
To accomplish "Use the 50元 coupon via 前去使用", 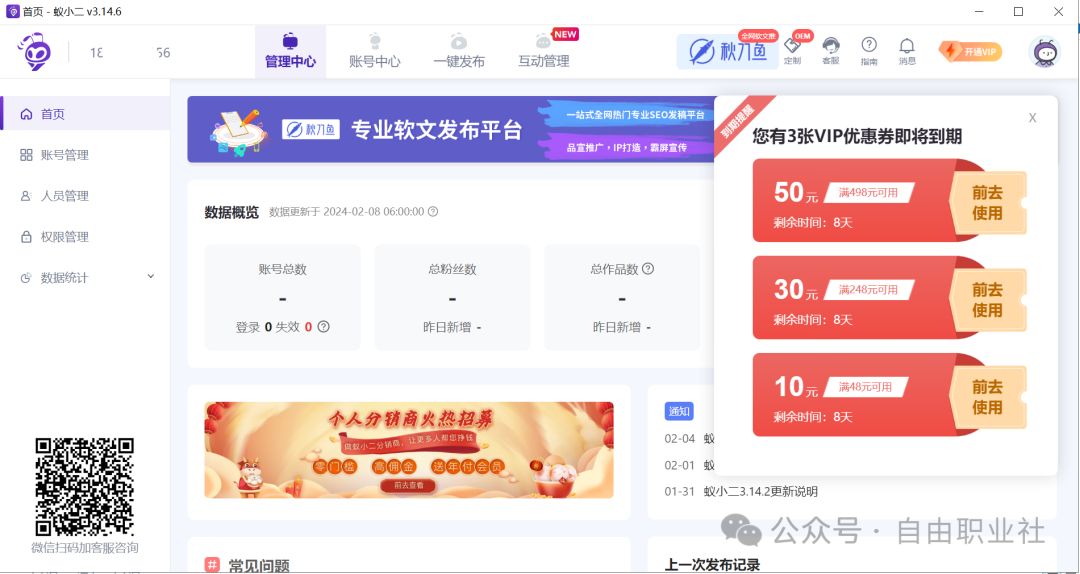I will coord(987,203).
